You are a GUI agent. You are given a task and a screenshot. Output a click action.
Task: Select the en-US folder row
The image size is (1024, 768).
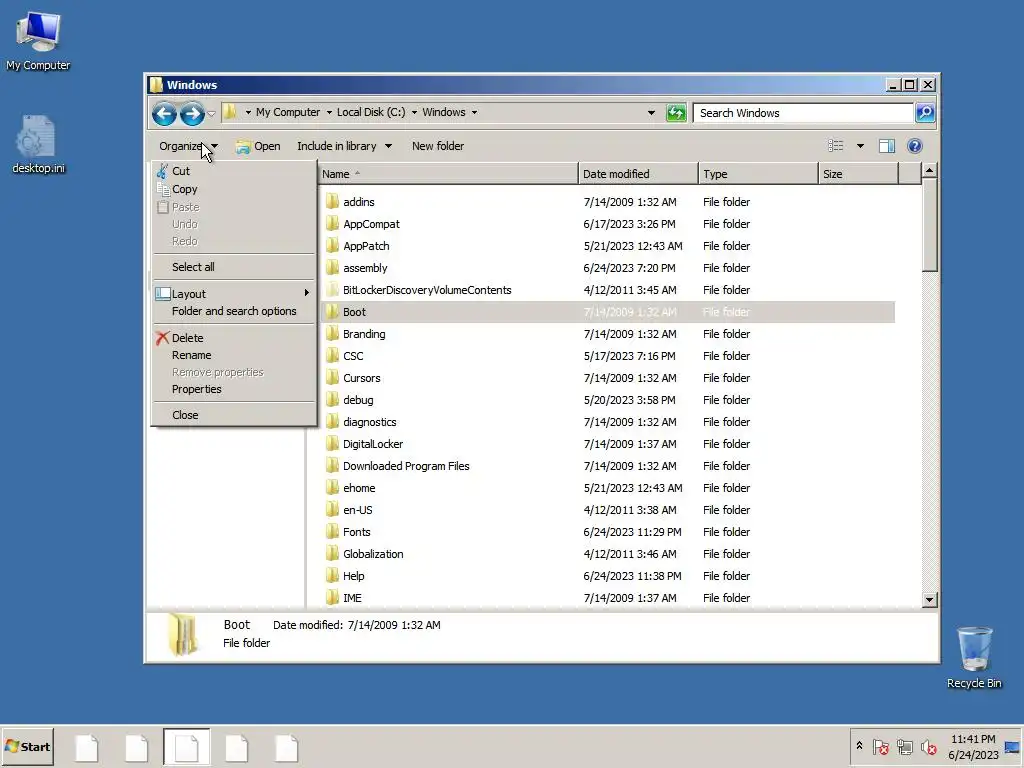coord(608,509)
